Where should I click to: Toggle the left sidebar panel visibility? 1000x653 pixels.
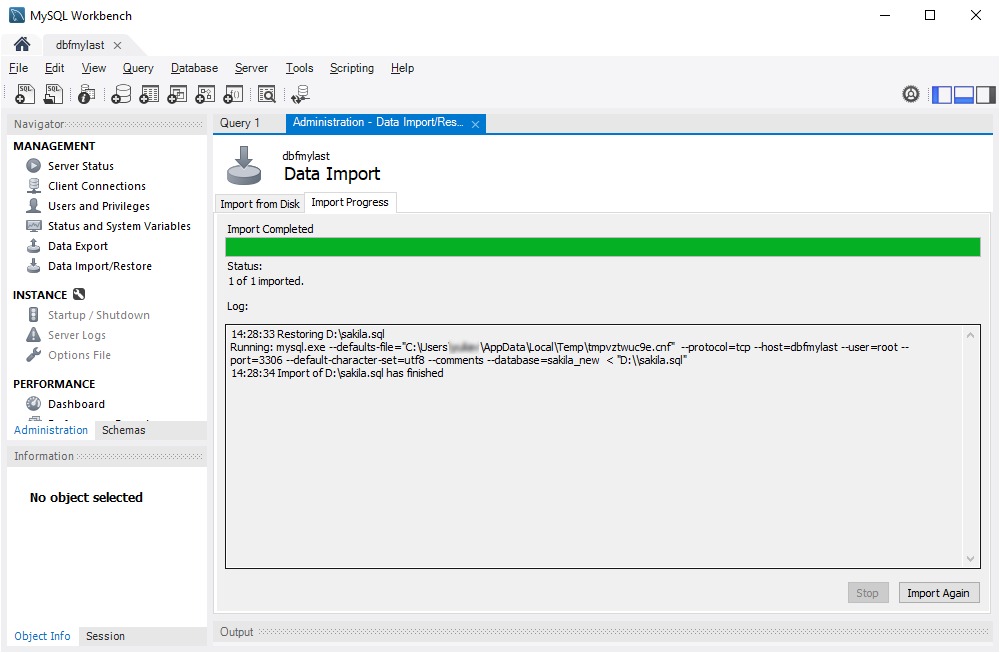(x=941, y=94)
